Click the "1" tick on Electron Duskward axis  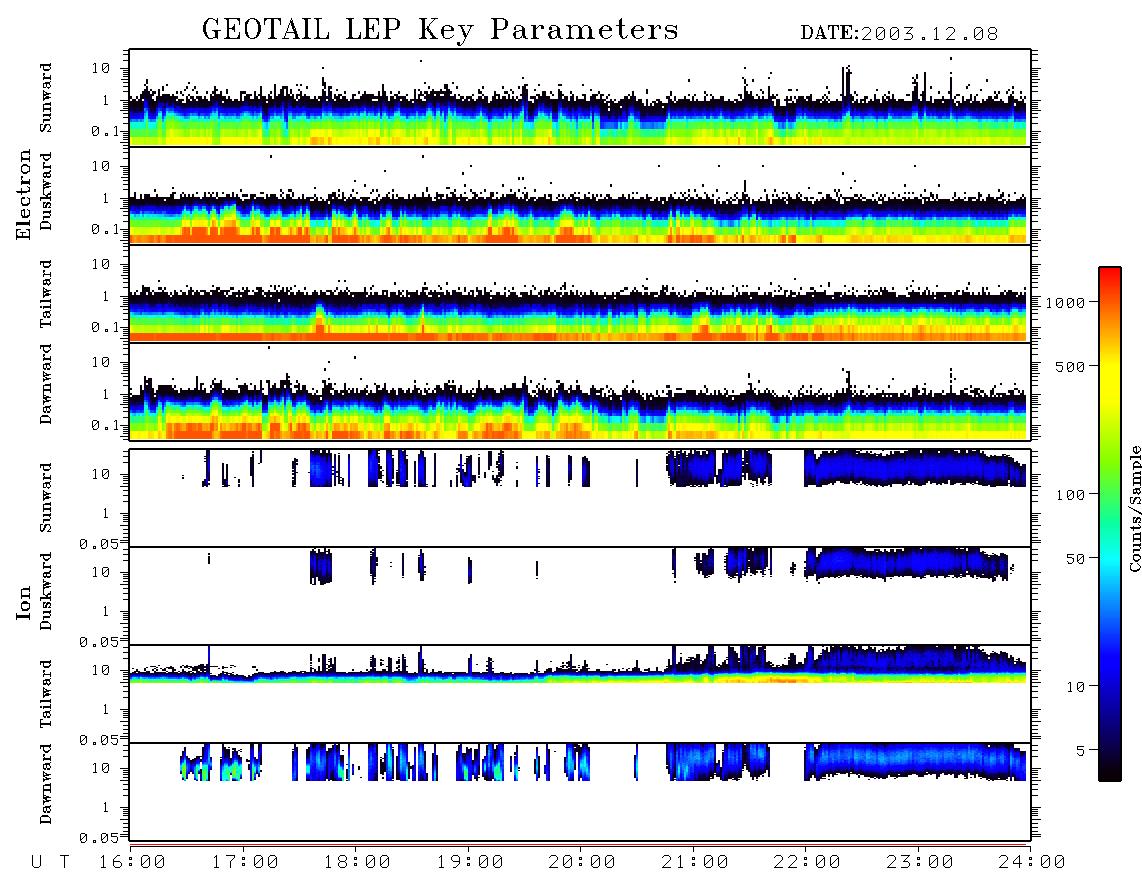[x=106, y=198]
